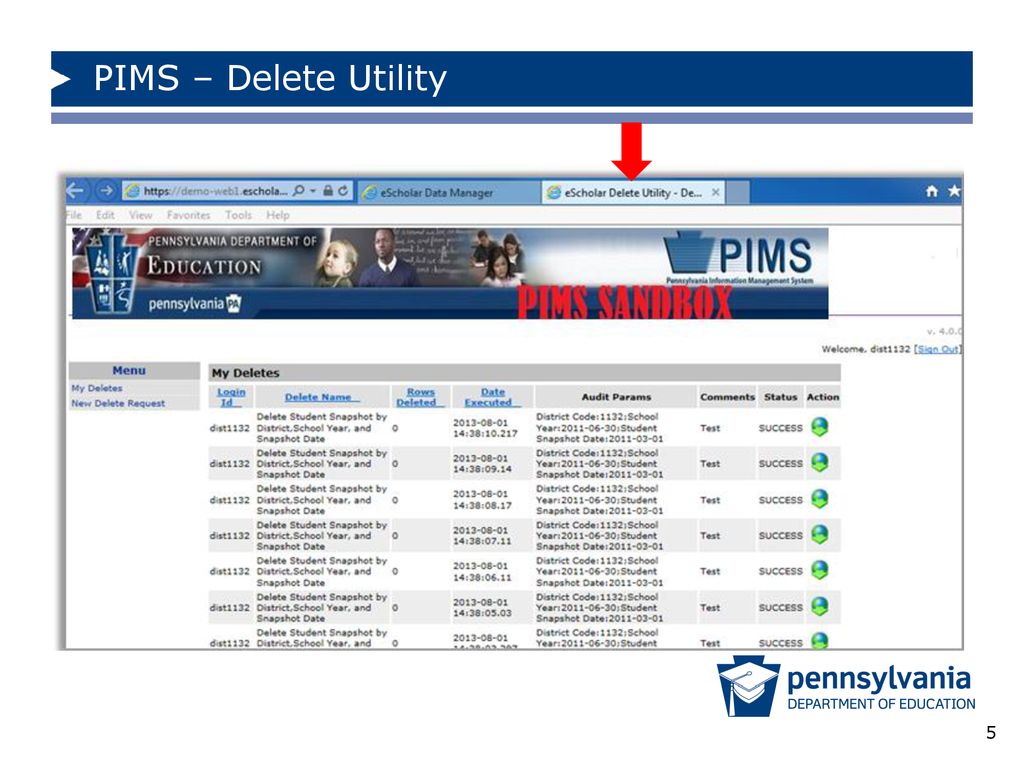The width and height of the screenshot is (1024, 768).
Task: Click the refresh icon in address bar
Action: tap(342, 191)
